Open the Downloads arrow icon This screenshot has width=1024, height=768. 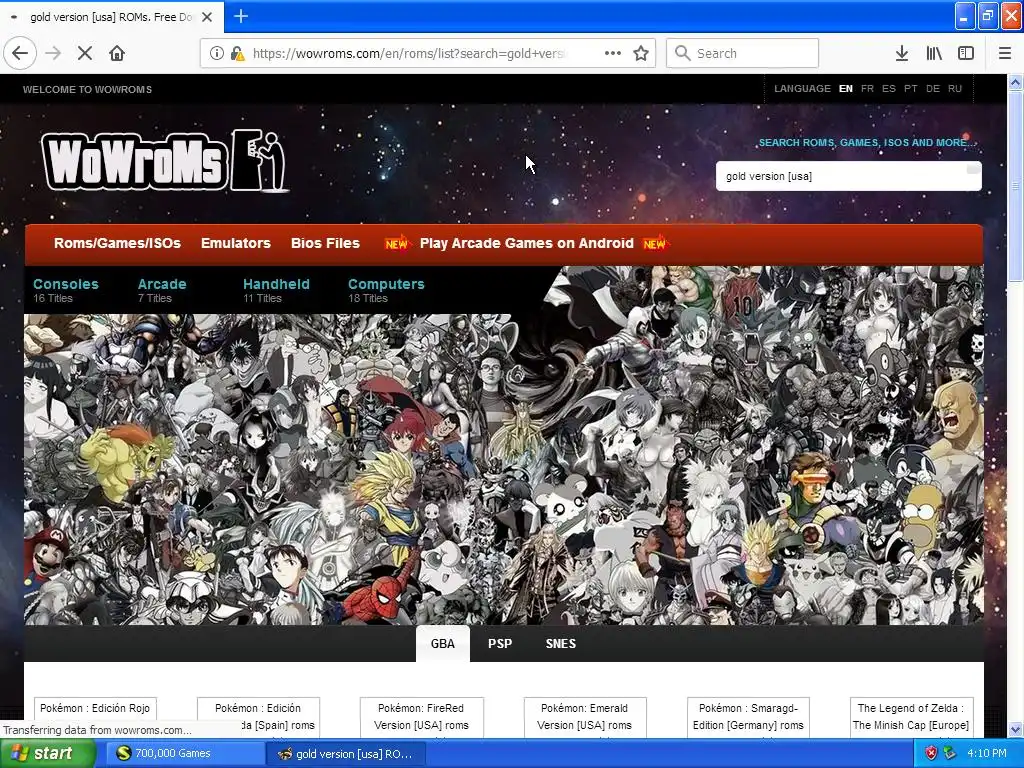click(x=902, y=53)
